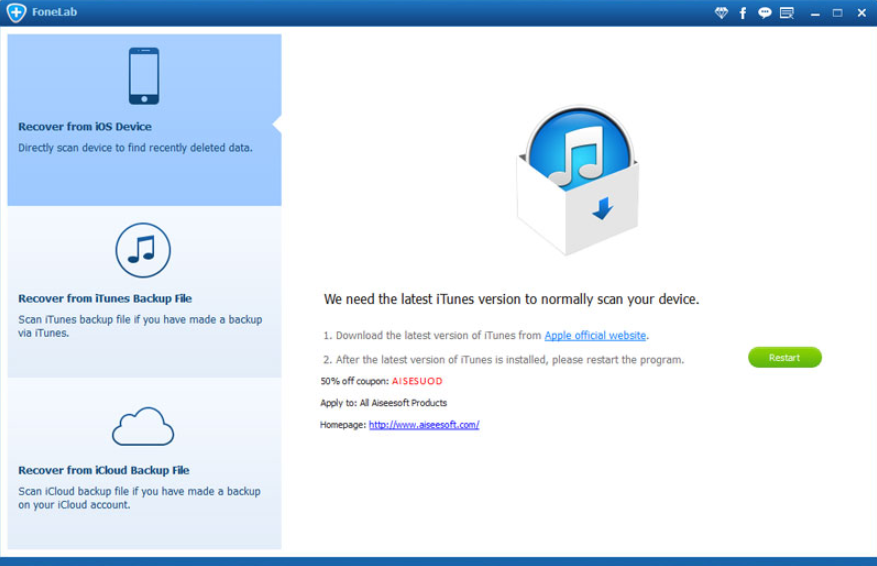Click the circled music note iTunes icon
This screenshot has height=566, width=877.
tap(143, 250)
